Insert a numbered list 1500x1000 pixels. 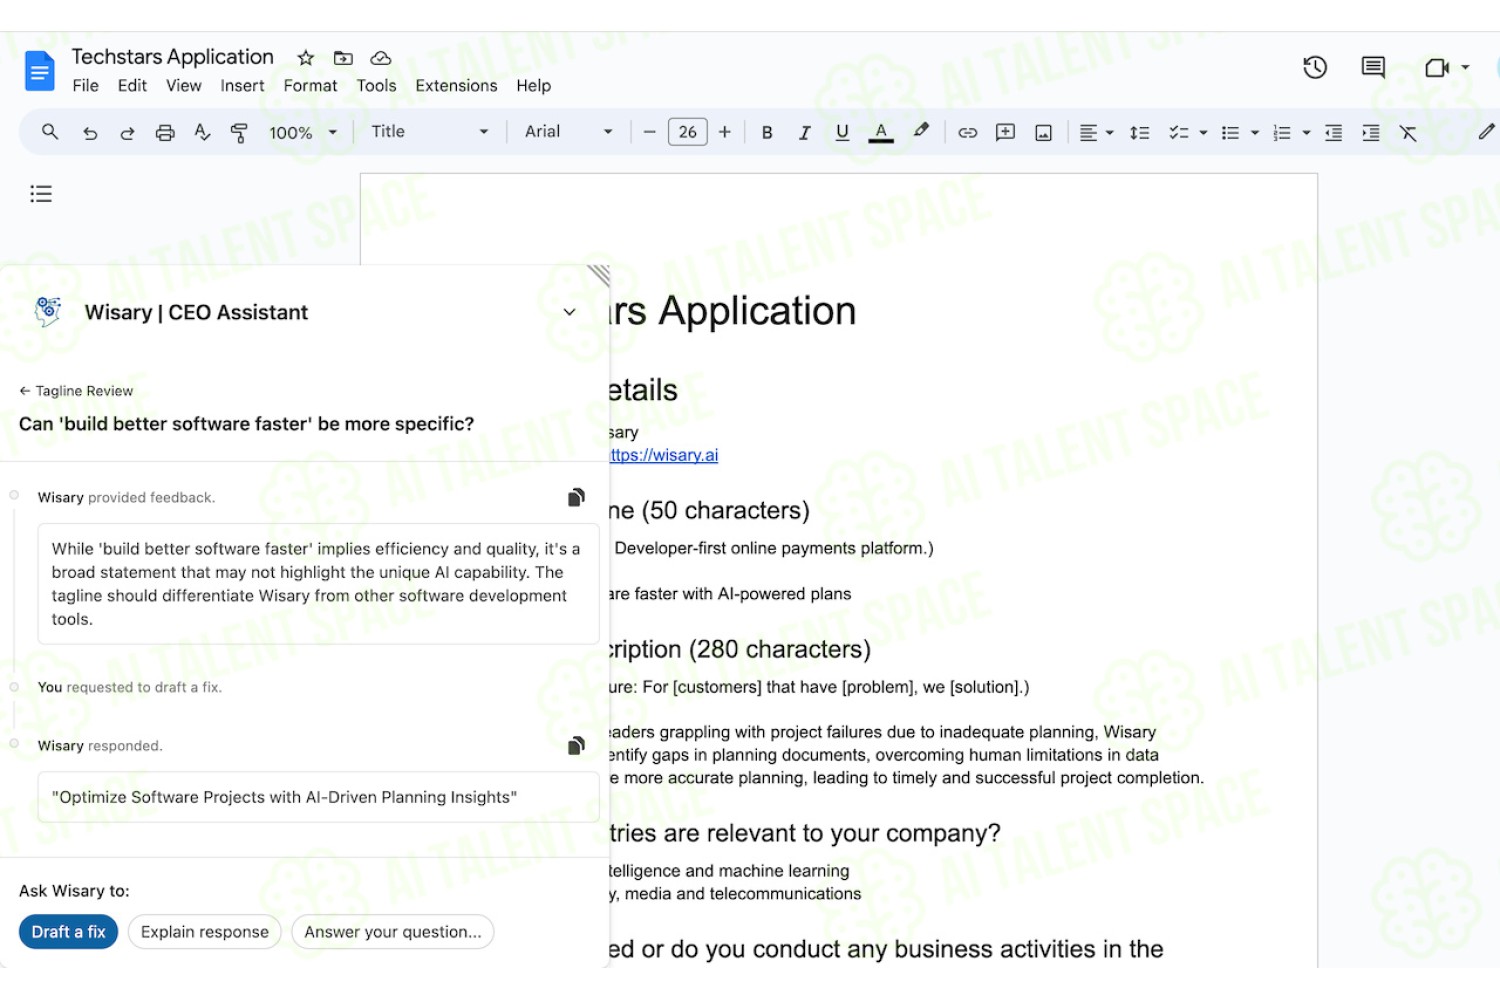pyautogui.click(x=1282, y=132)
